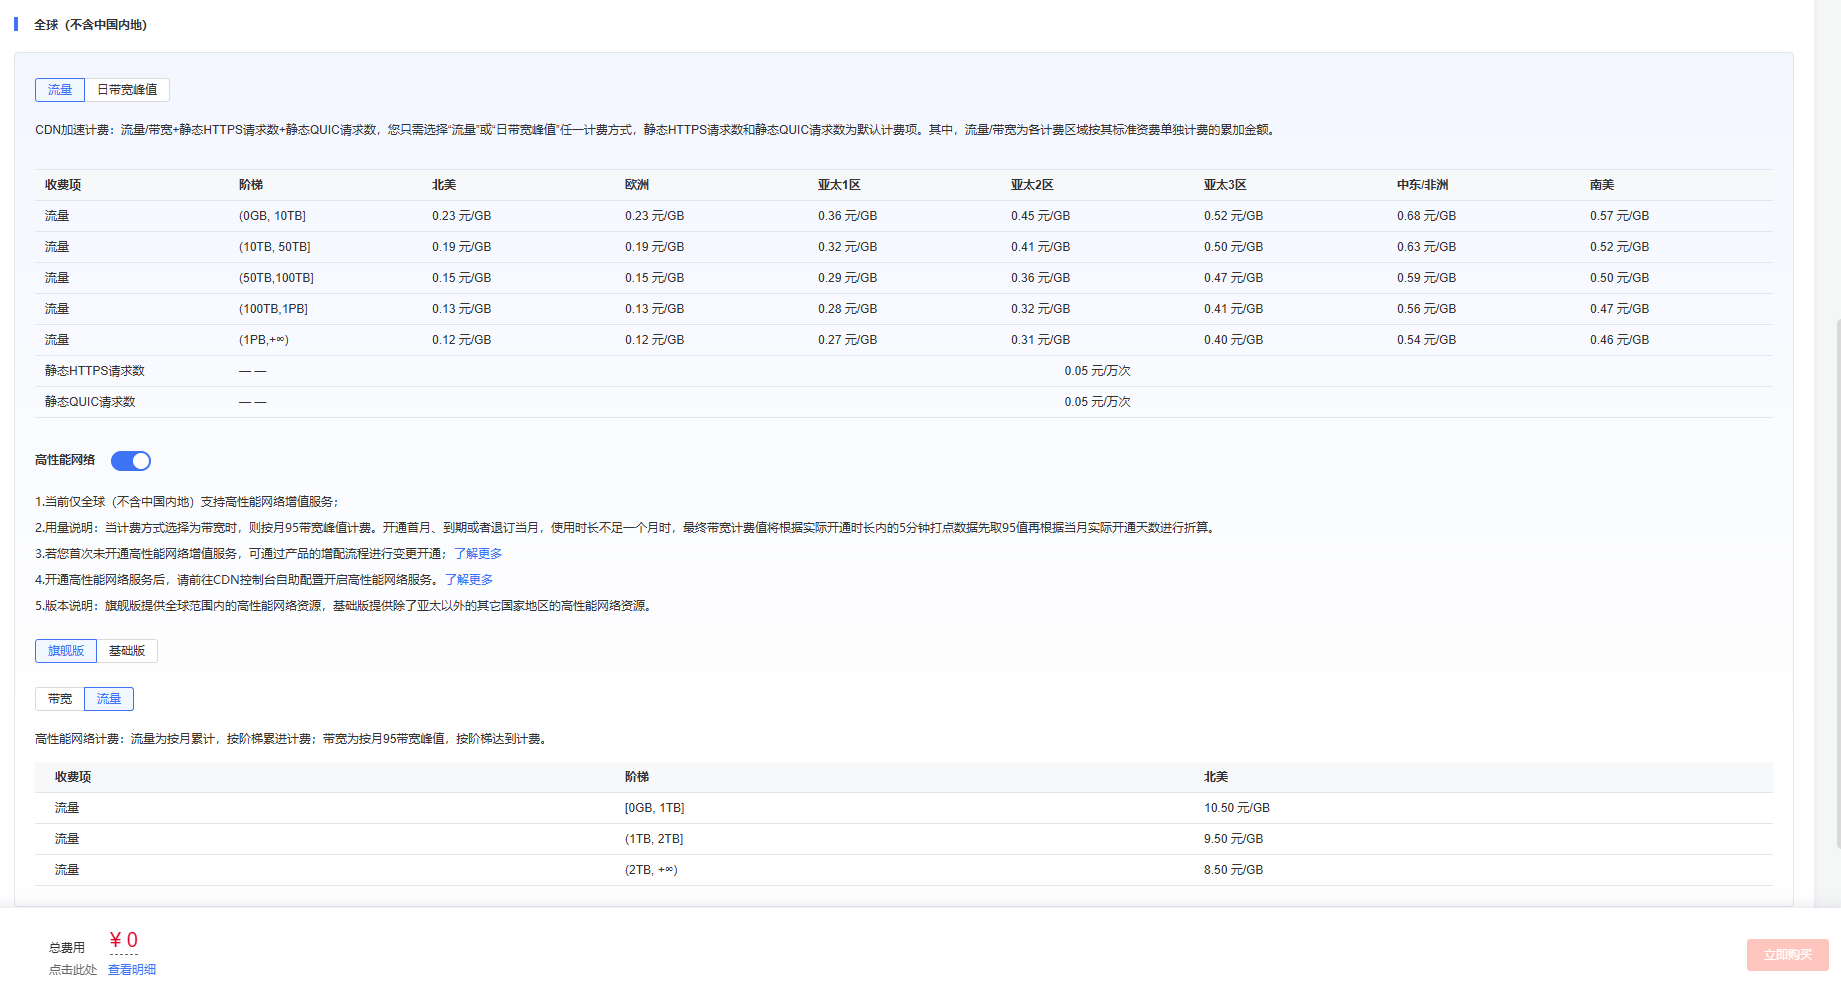Viewport: 1841px width, 995px height.
Task: Click the 全球（不含中国内地）section heading
Action: (91, 25)
